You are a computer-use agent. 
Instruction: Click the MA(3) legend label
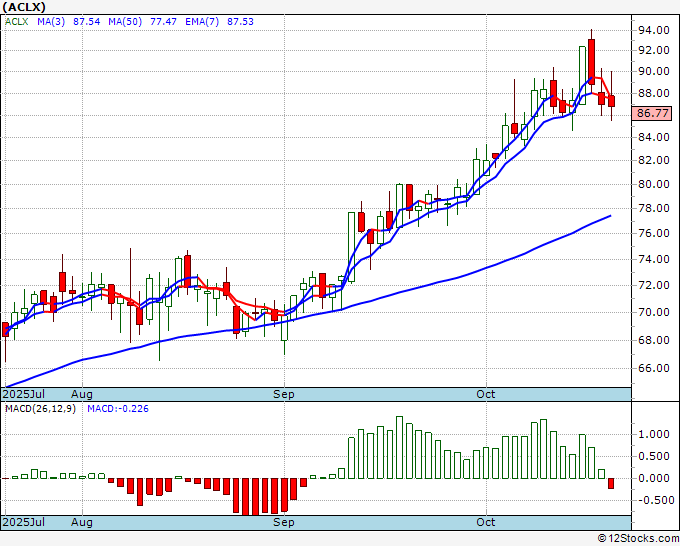[x=51, y=22]
